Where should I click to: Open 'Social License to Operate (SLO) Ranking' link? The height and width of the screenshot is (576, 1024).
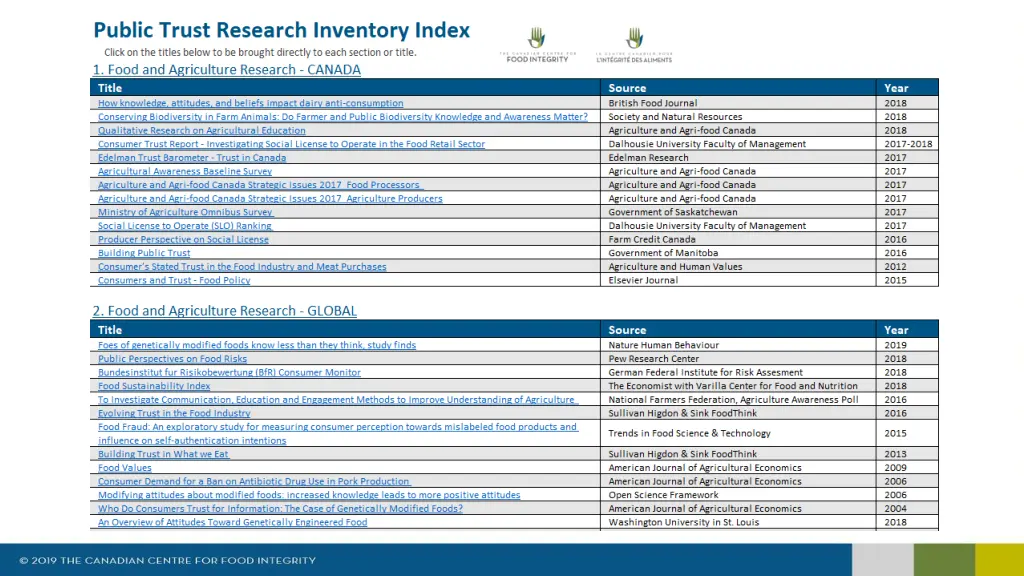click(x=185, y=226)
